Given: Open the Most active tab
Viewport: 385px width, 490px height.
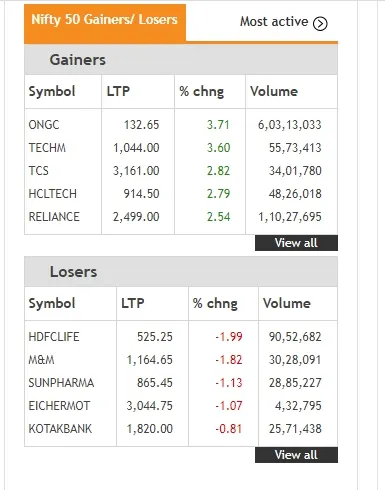Looking at the screenshot, I should [284, 22].
